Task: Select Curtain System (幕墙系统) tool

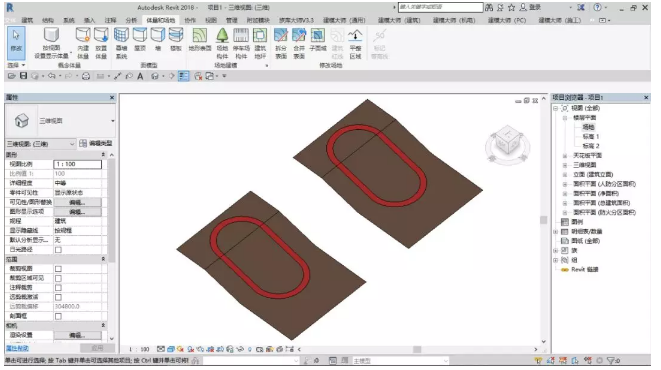Action: (x=121, y=43)
